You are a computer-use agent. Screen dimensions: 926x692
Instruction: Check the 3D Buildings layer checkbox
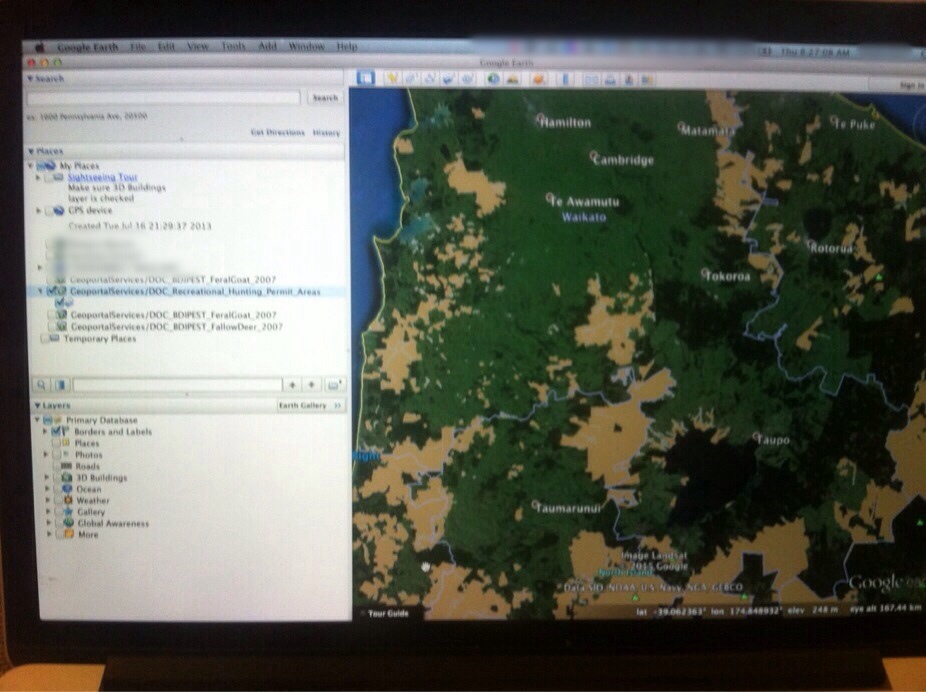[57, 478]
